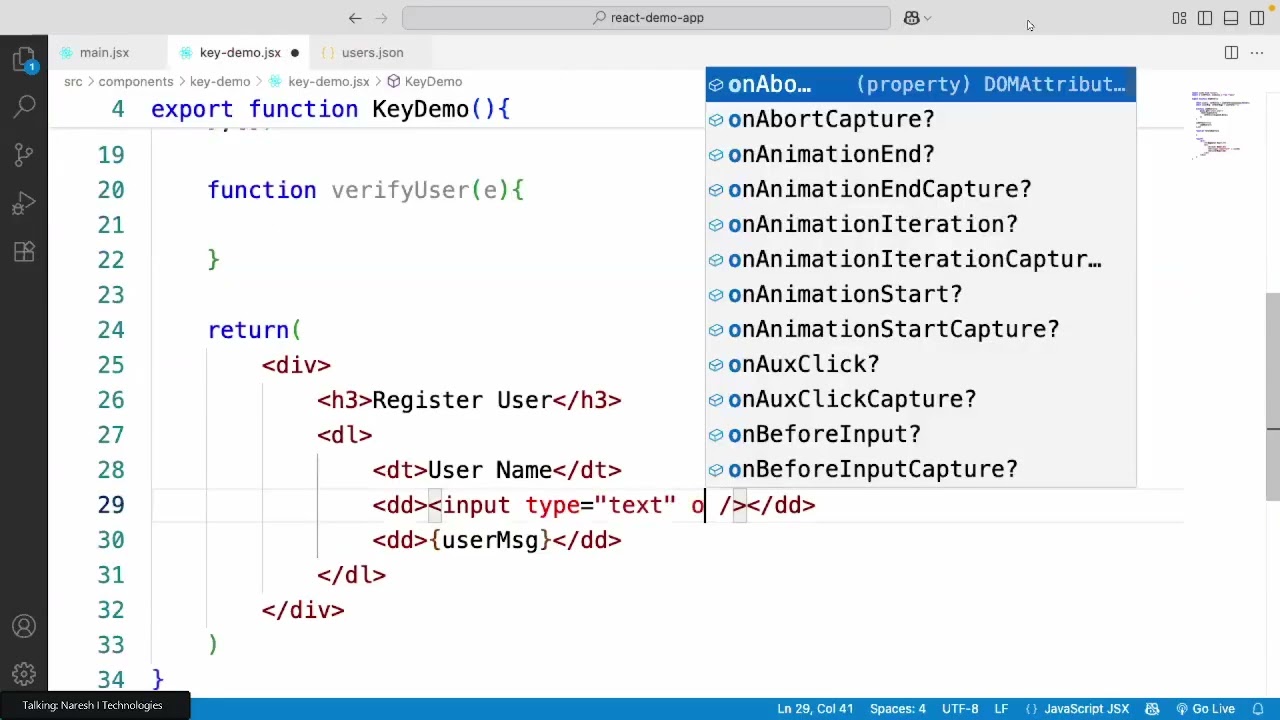Click the property icon beside onAnimationEnd?

click(x=716, y=155)
